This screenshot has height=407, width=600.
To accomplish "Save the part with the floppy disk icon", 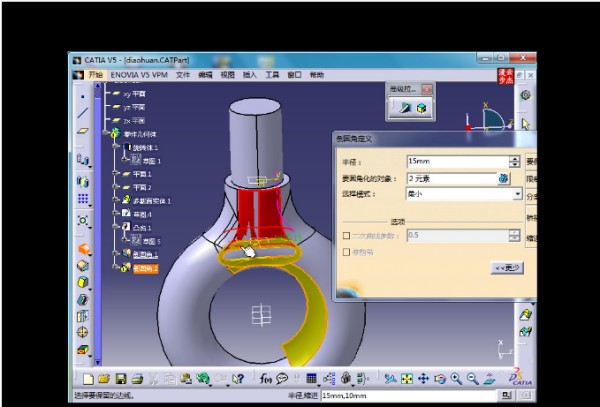I will click(x=121, y=379).
